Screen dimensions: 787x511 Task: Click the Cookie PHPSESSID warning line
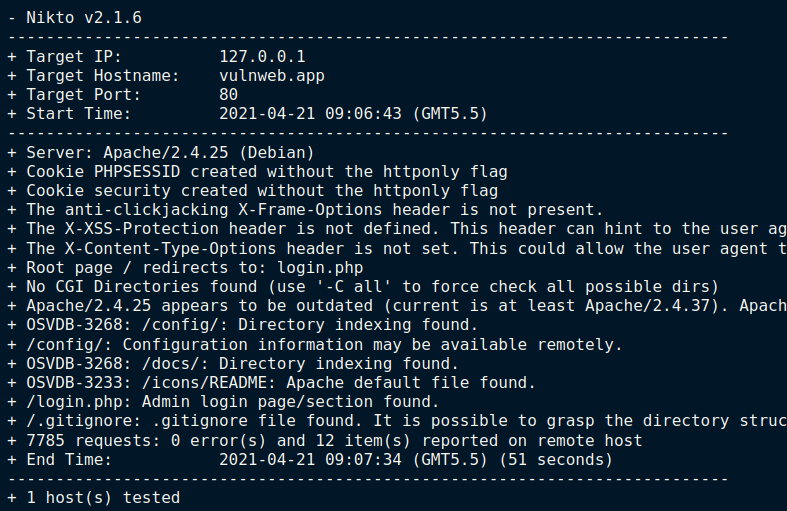coord(257,172)
